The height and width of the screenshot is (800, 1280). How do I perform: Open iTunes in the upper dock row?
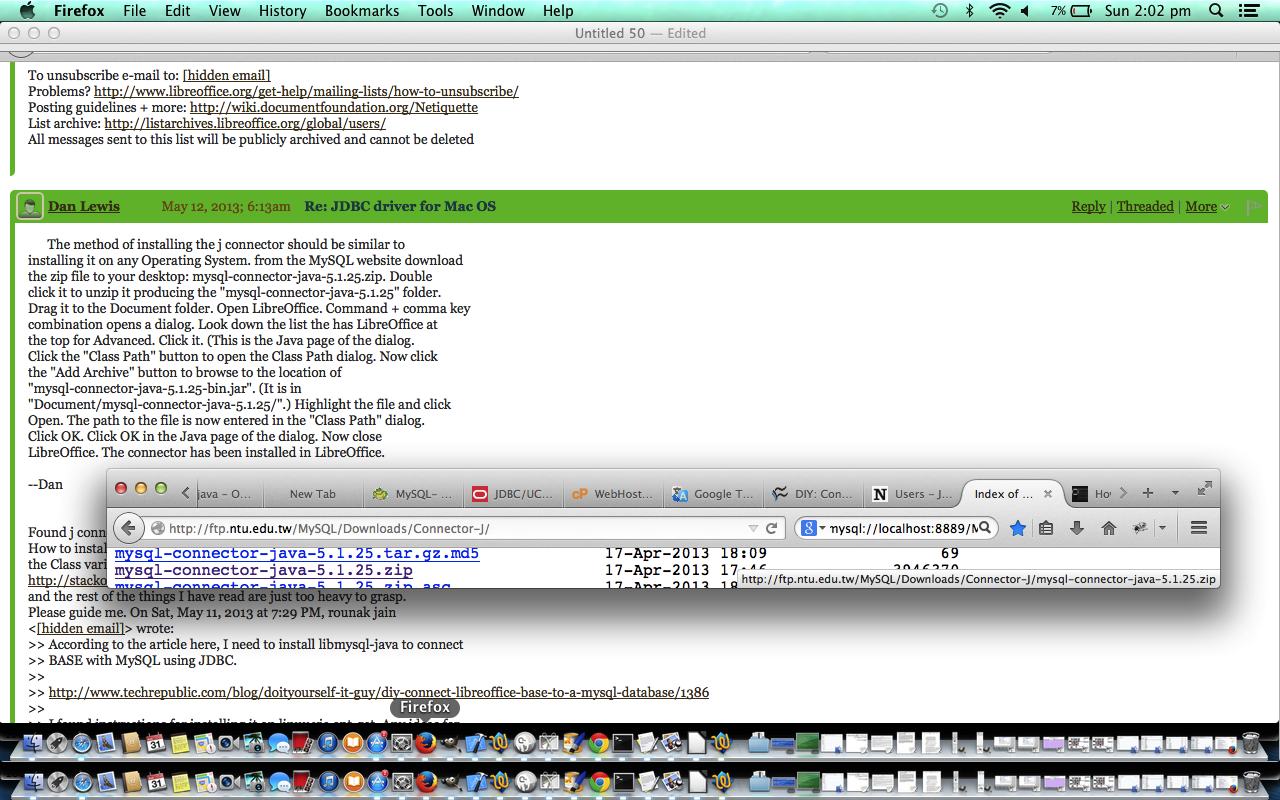(x=328, y=743)
